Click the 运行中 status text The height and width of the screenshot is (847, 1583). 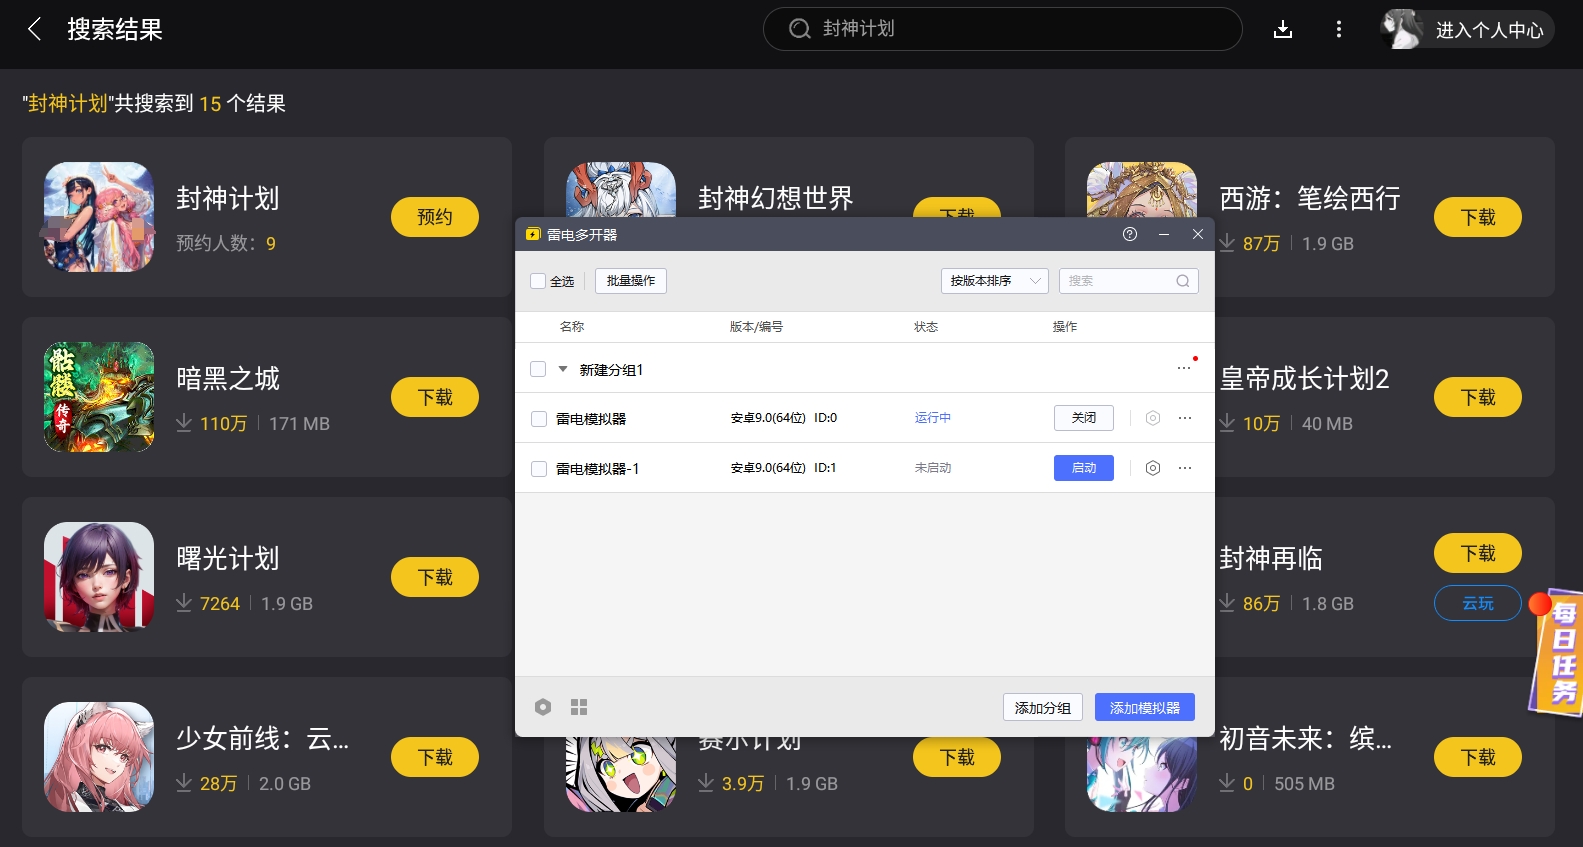933,418
